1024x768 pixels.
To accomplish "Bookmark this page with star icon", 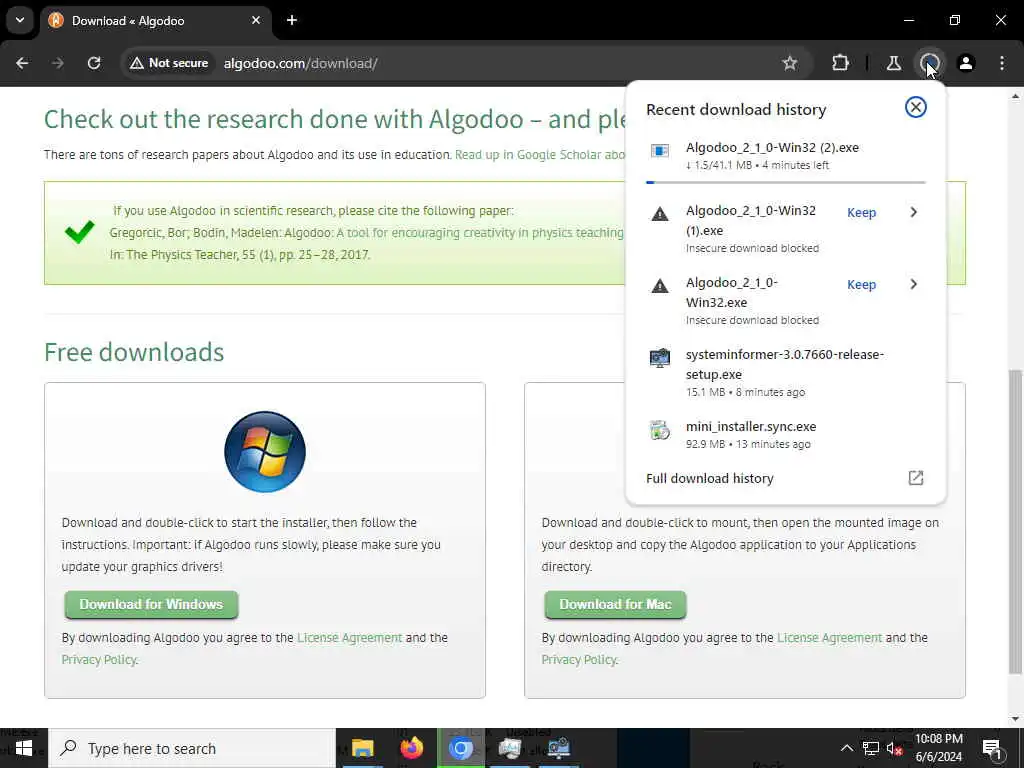I will 790,63.
